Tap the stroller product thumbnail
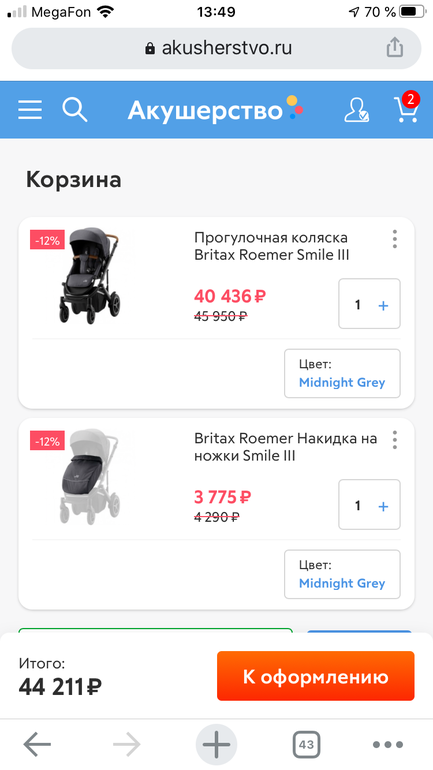Image resolution: width=433 pixels, height=770 pixels. point(90,275)
